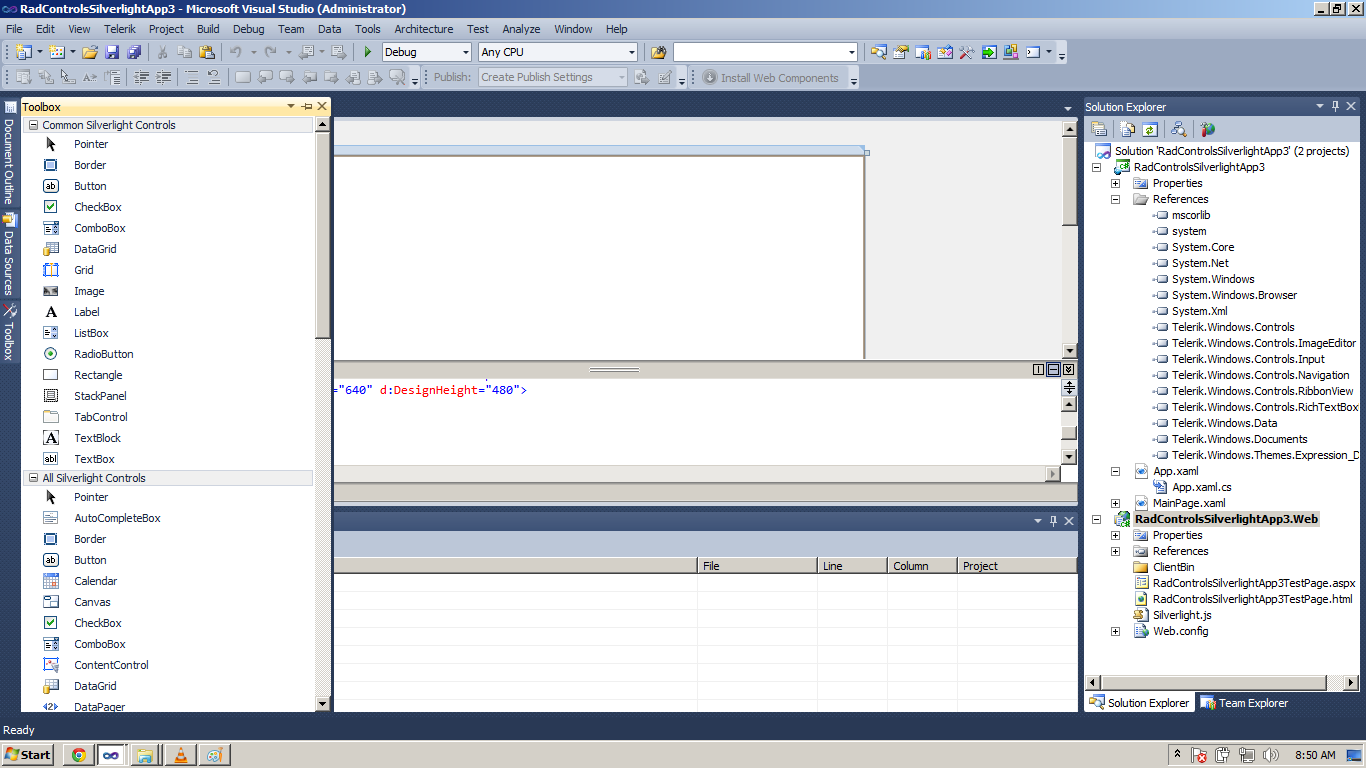Open the Debug configuration dropdown
The width and height of the screenshot is (1366, 768).
click(465, 52)
